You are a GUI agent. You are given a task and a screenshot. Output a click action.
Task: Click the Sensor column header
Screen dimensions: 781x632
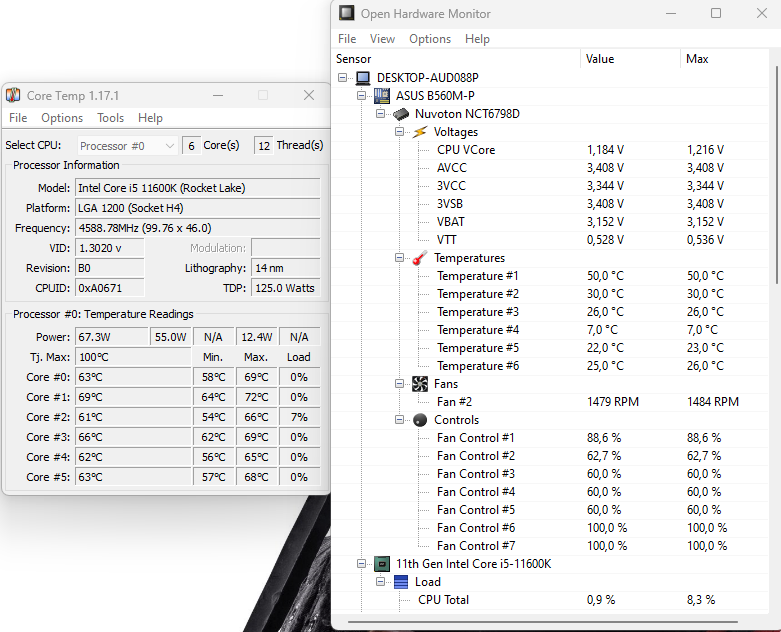tap(456, 59)
